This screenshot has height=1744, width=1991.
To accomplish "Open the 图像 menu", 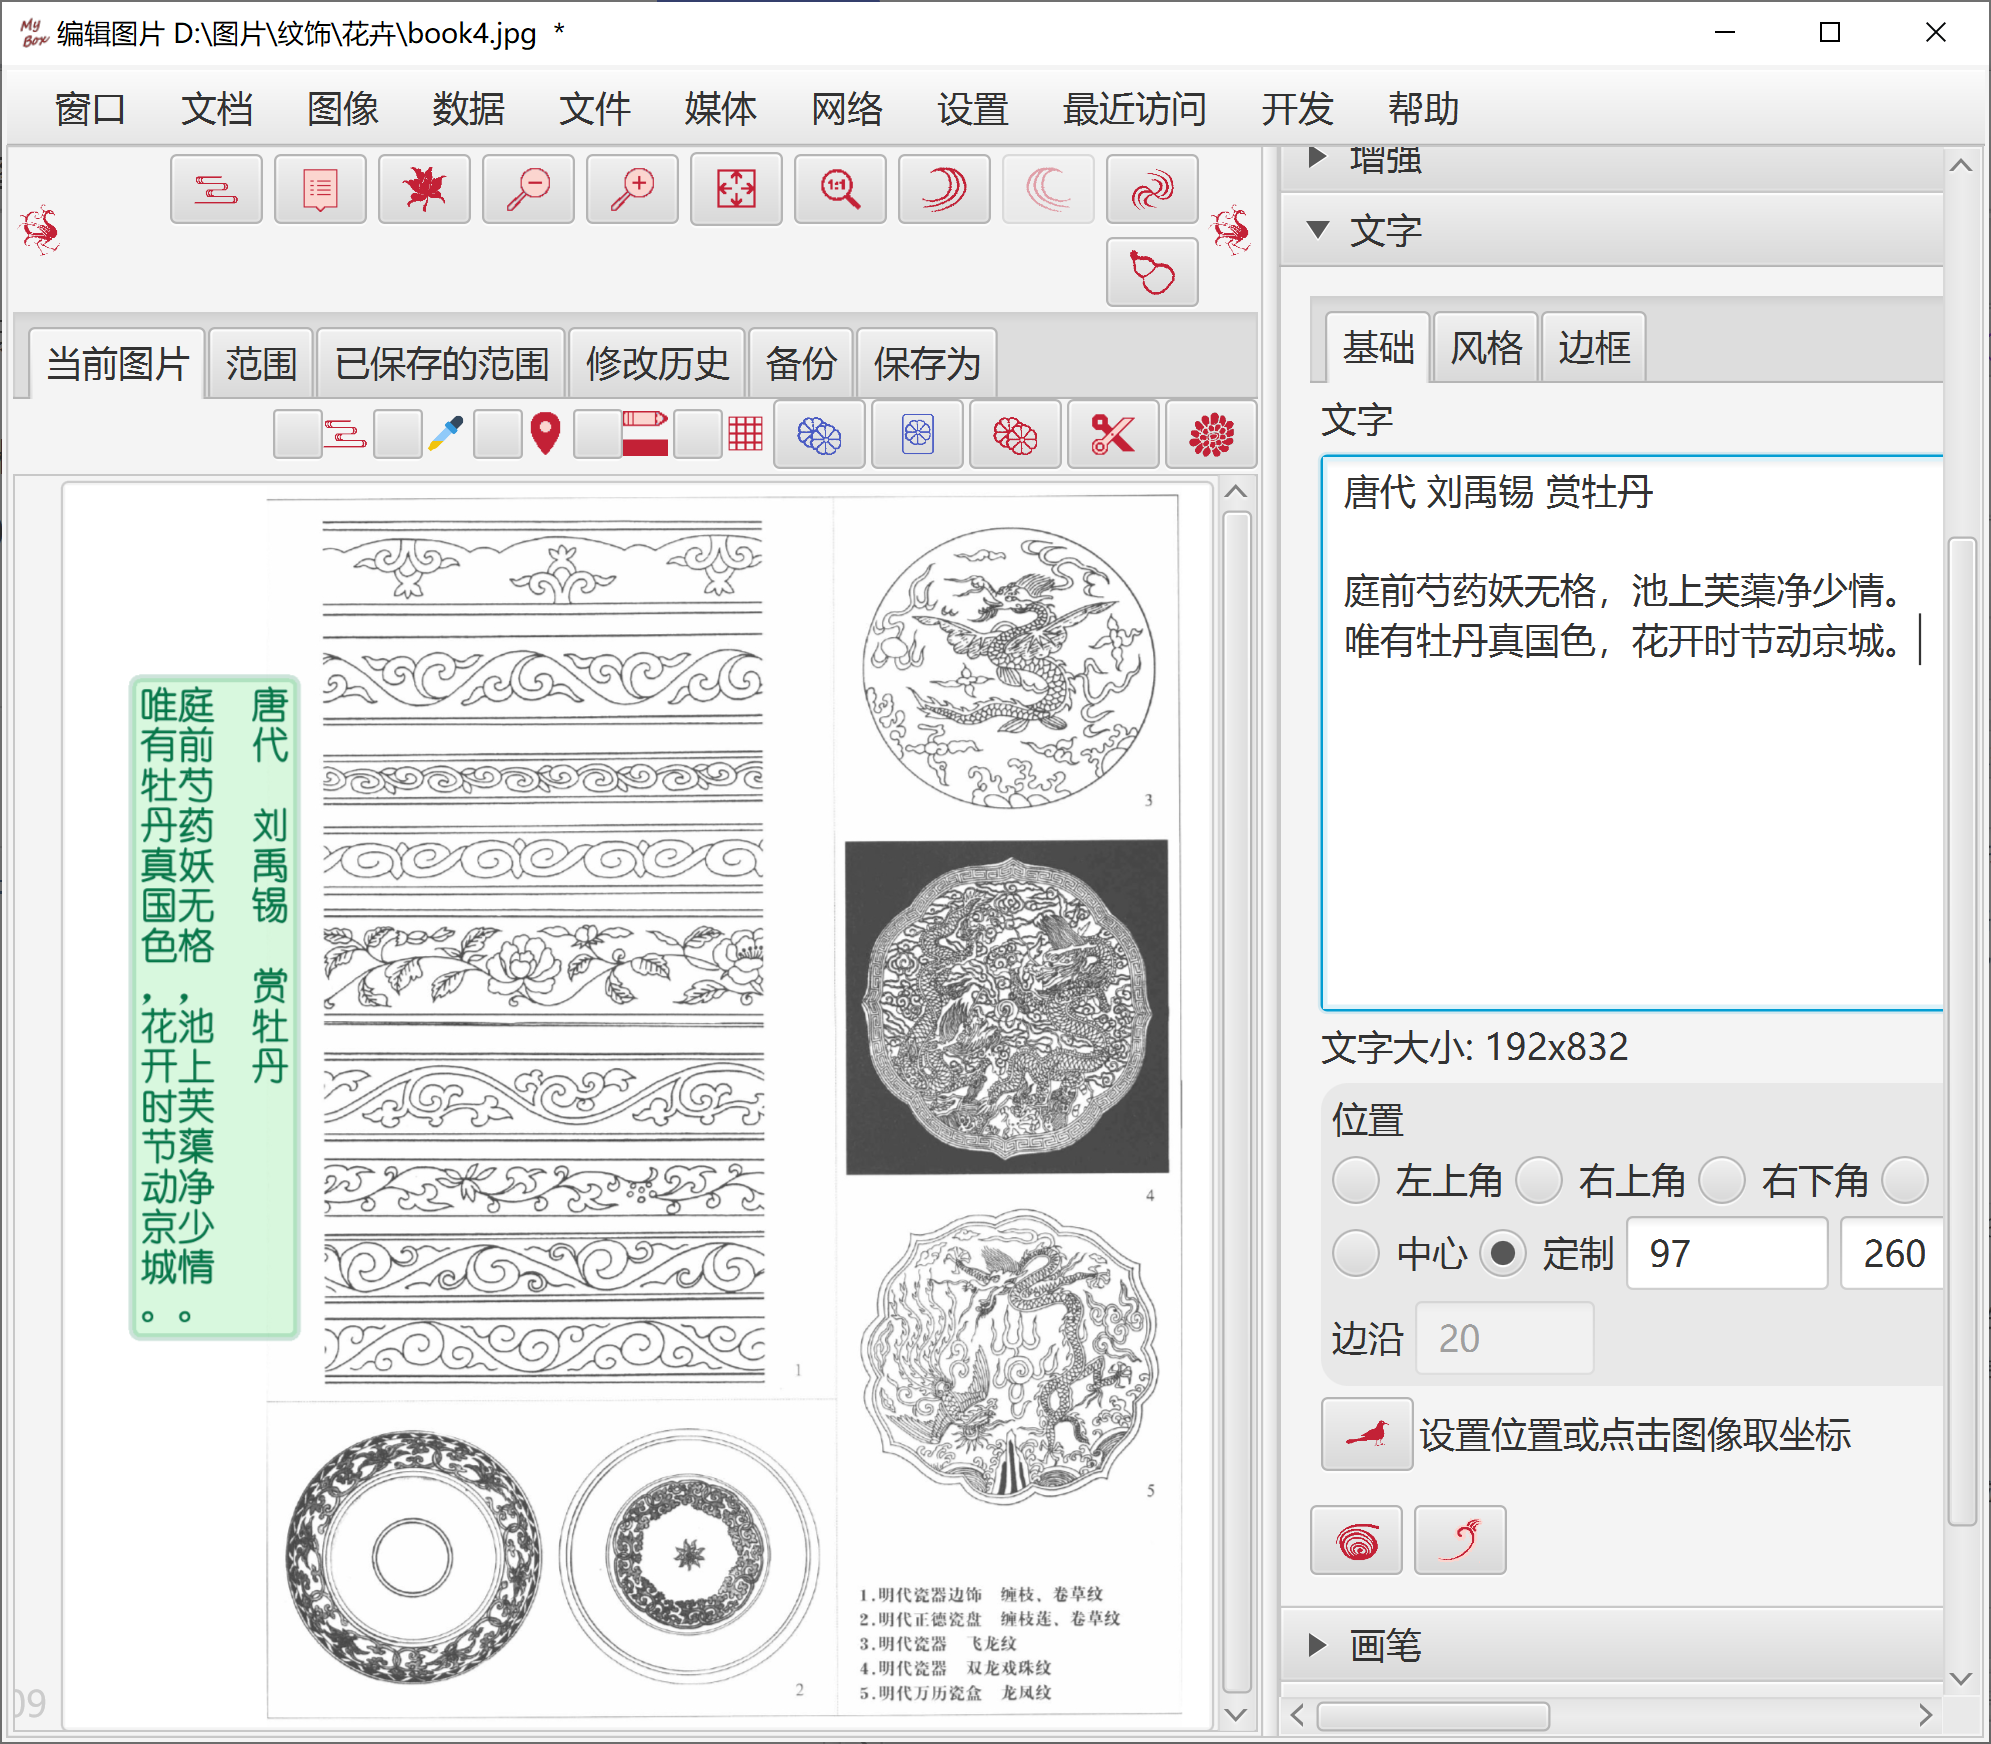I will (342, 108).
